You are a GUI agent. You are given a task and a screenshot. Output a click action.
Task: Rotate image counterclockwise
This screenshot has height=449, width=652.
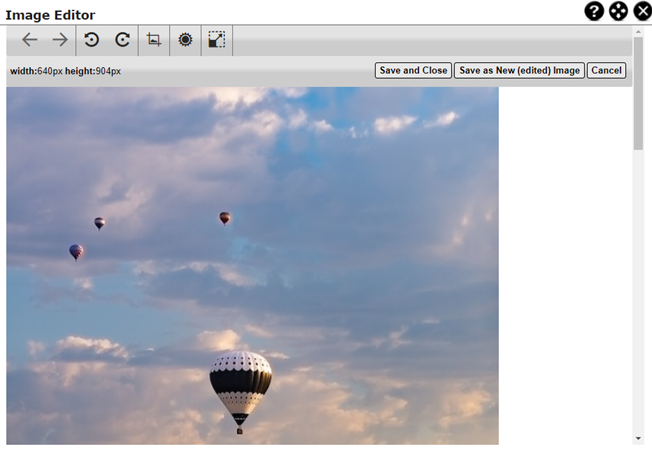[x=92, y=40]
